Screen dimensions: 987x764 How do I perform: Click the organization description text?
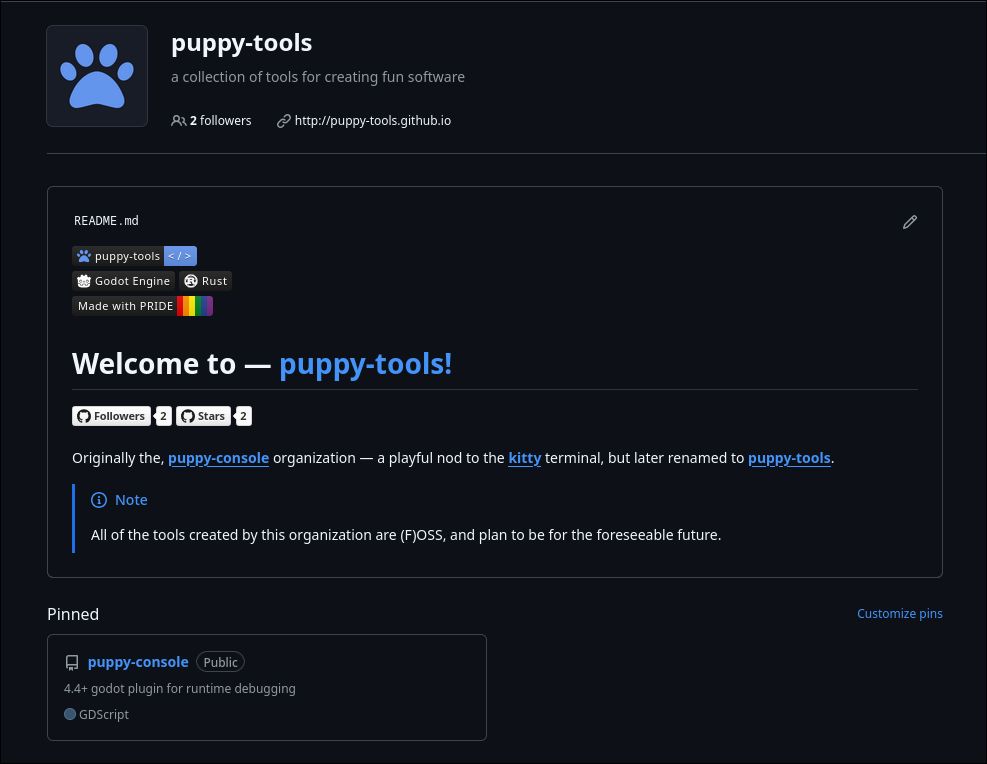point(318,77)
